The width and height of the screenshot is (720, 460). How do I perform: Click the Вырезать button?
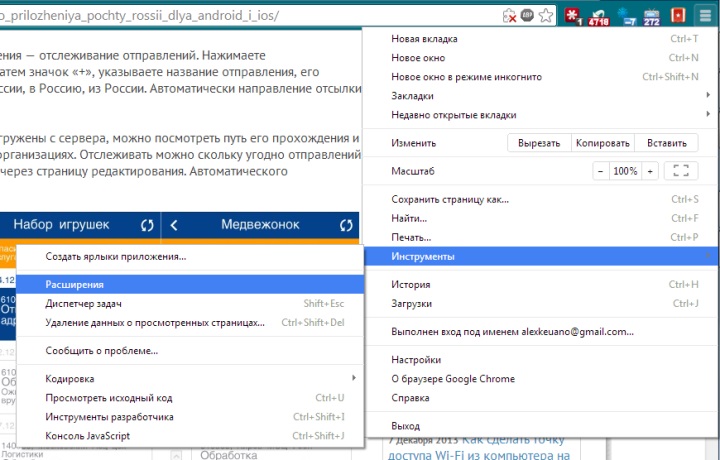click(539, 143)
